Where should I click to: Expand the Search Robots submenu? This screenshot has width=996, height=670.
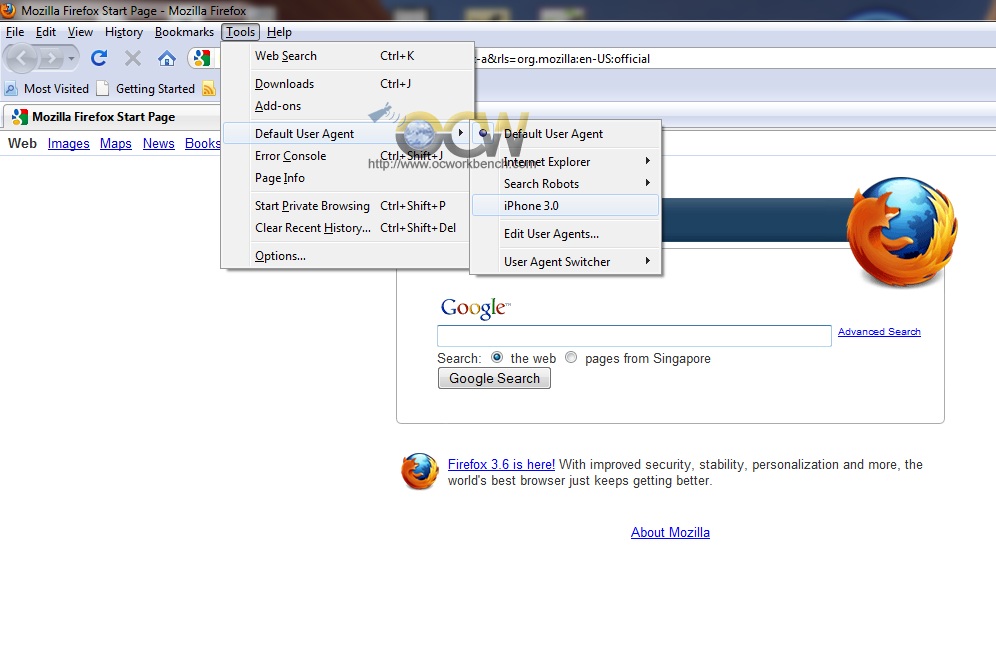565,184
